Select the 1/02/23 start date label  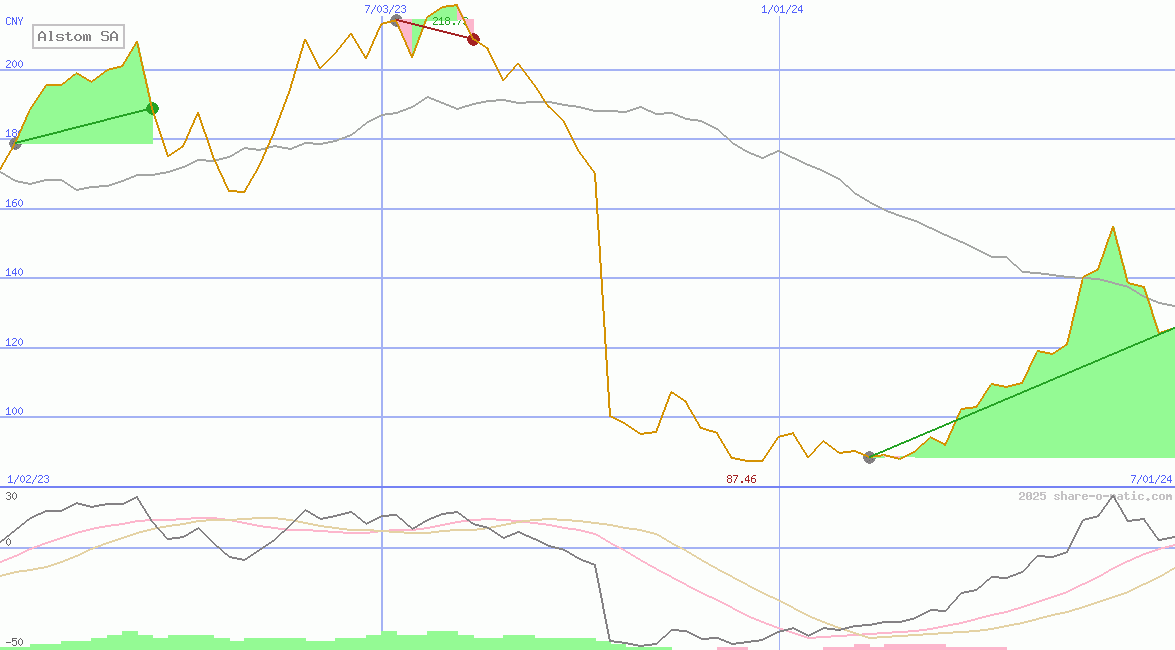coord(28,480)
